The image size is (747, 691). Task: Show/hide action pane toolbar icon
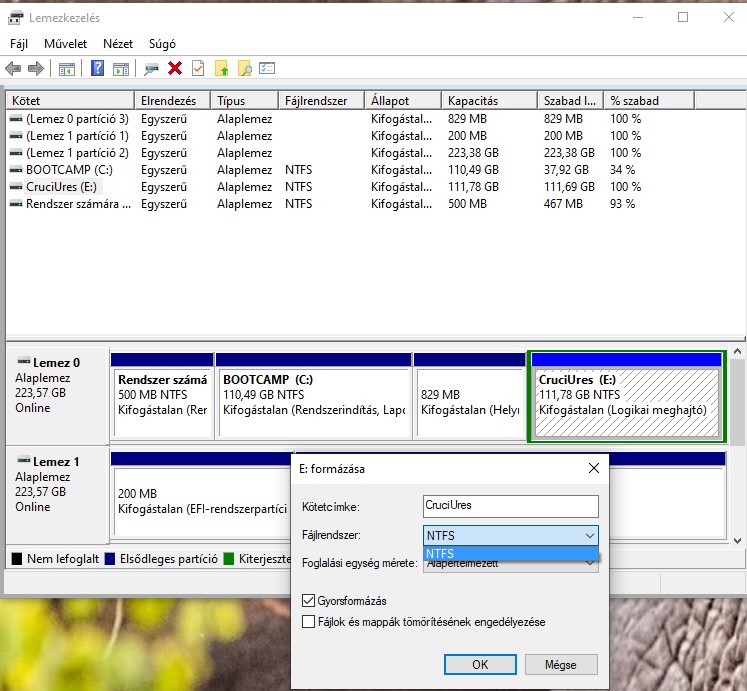[x=121, y=69]
